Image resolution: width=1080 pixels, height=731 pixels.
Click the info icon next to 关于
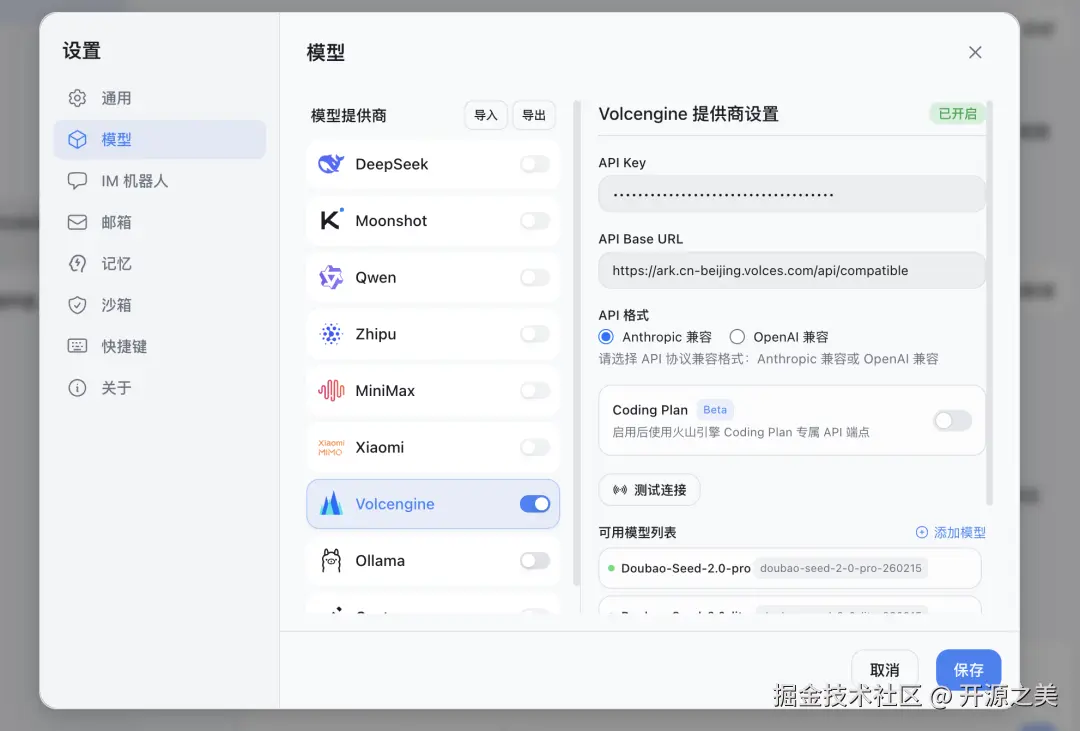[77, 387]
